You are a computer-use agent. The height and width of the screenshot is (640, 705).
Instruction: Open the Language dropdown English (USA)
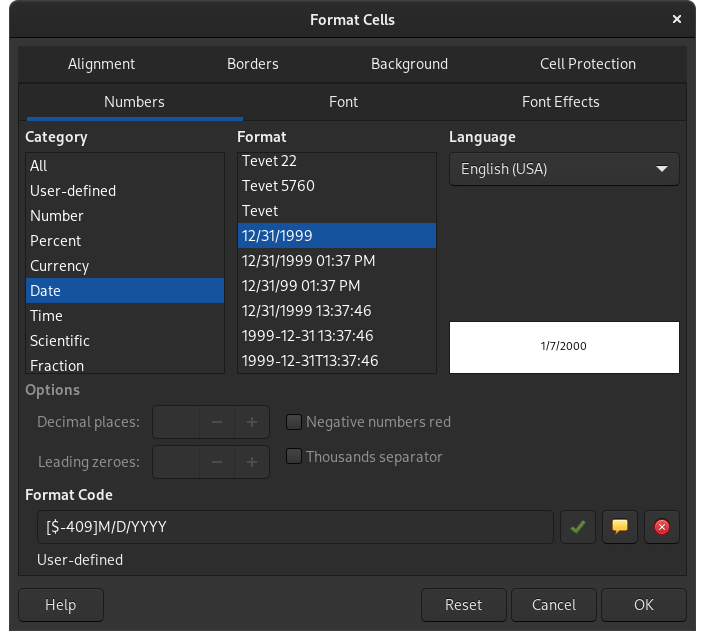point(564,169)
